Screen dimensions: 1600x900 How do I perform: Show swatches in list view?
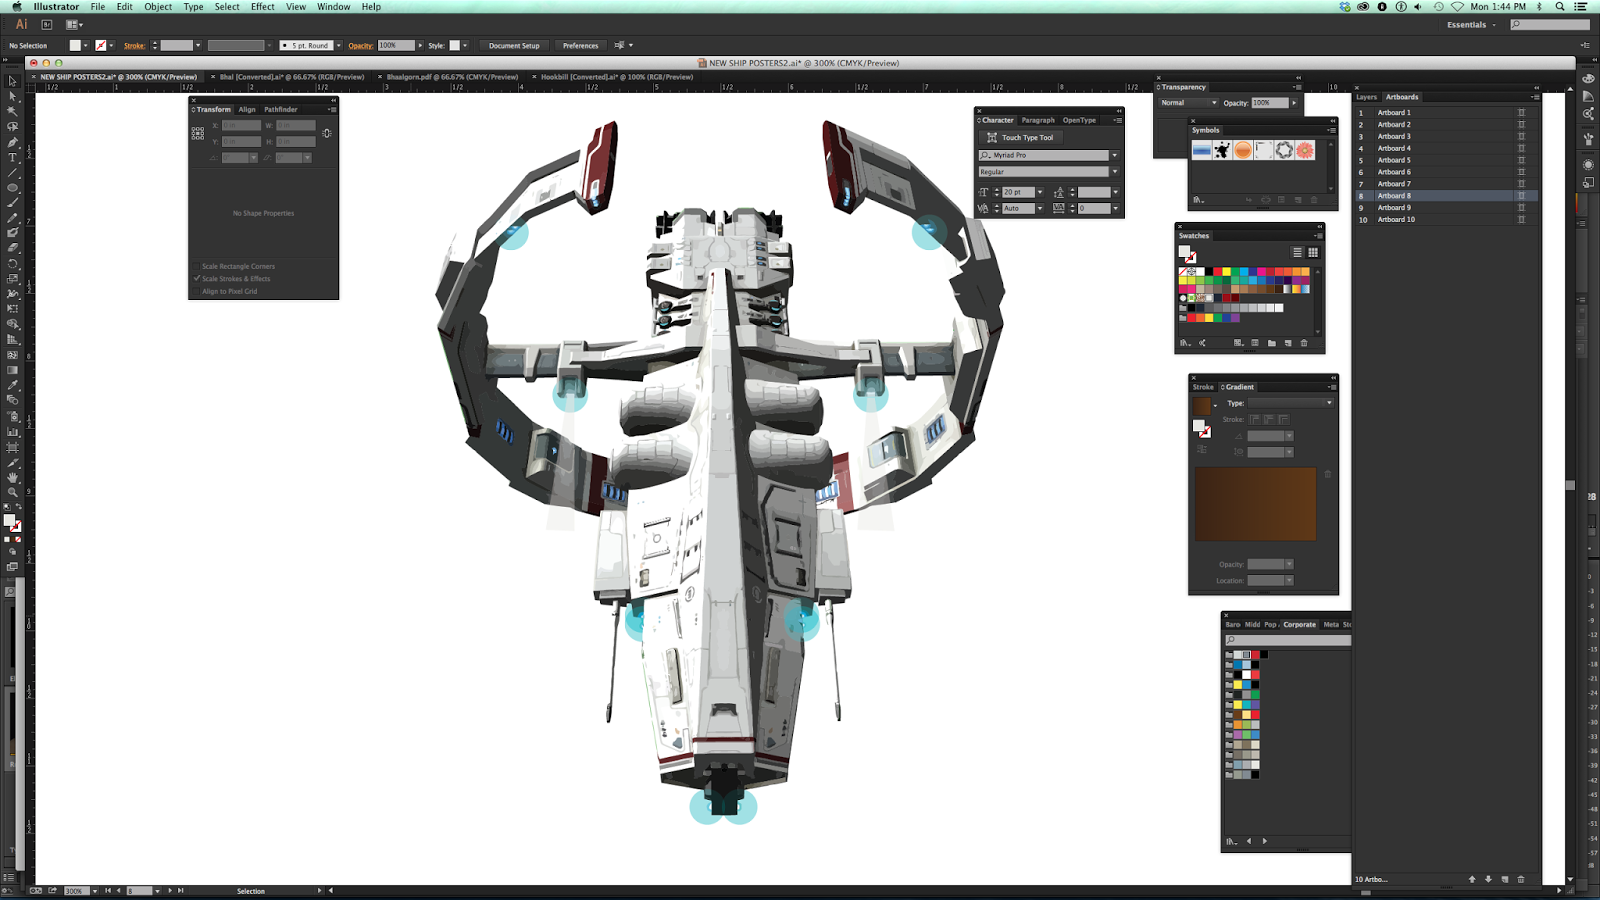click(x=1297, y=253)
